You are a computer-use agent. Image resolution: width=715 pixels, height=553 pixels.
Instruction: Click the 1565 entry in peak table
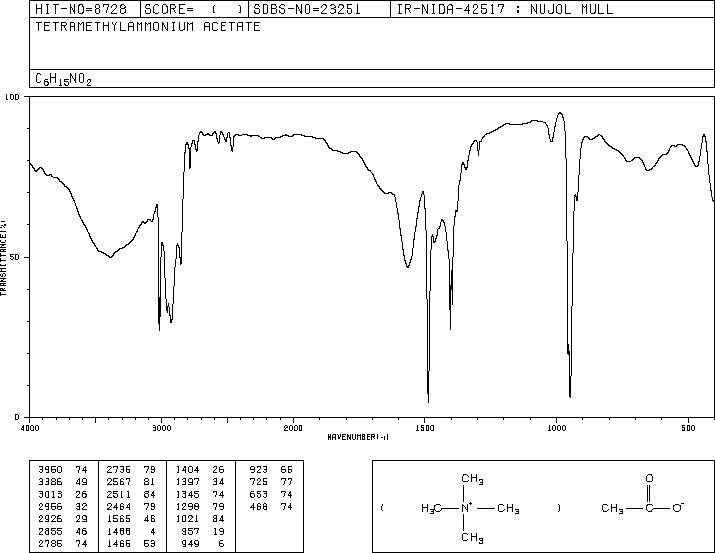[x=119, y=519]
